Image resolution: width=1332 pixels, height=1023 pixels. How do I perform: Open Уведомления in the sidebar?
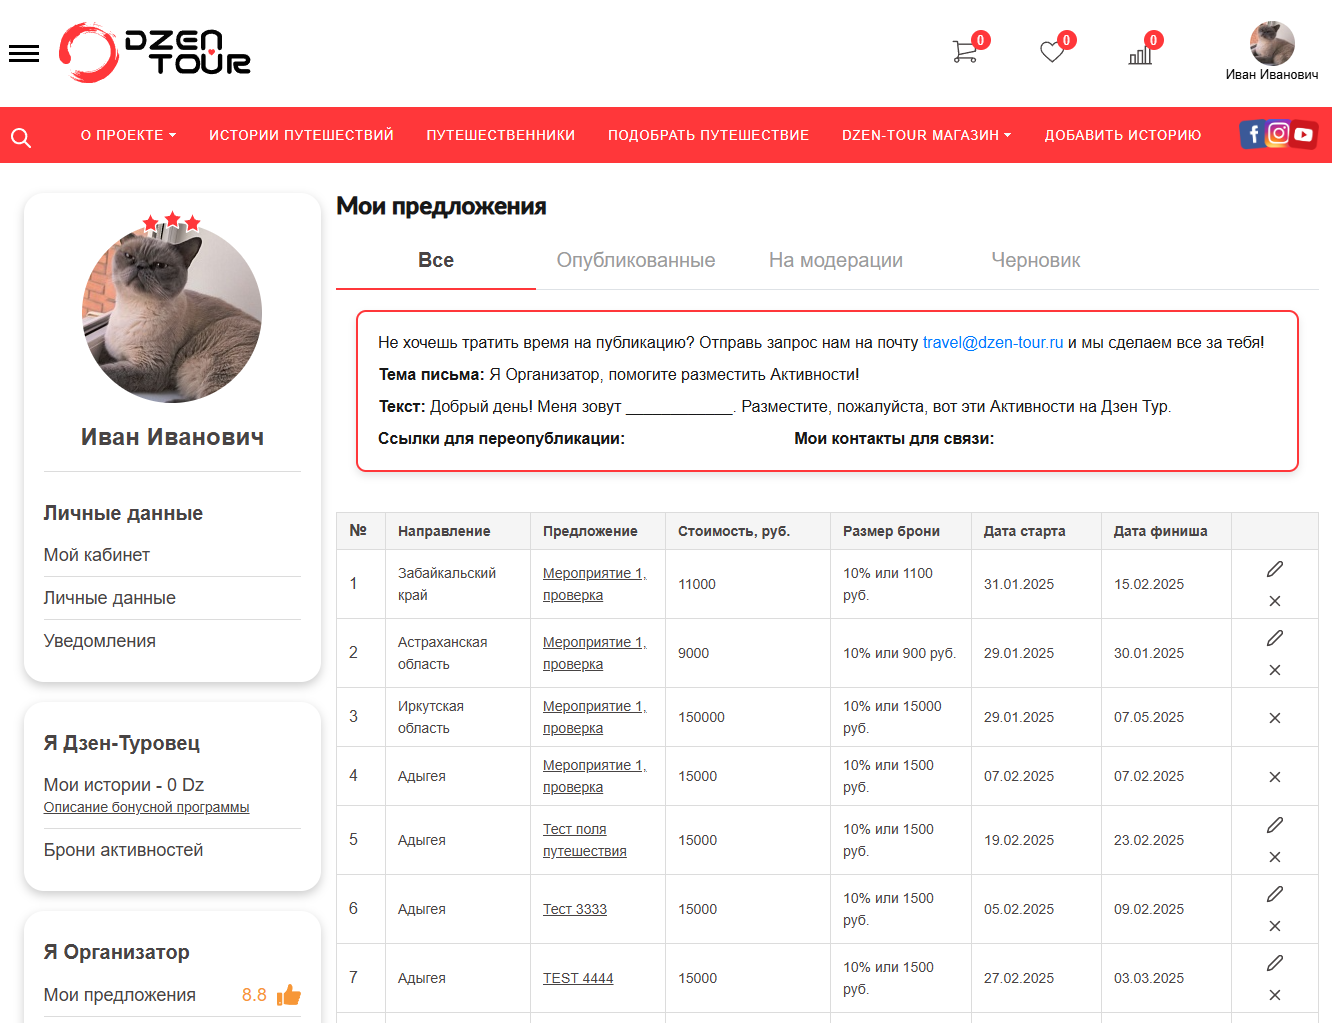click(x=100, y=641)
